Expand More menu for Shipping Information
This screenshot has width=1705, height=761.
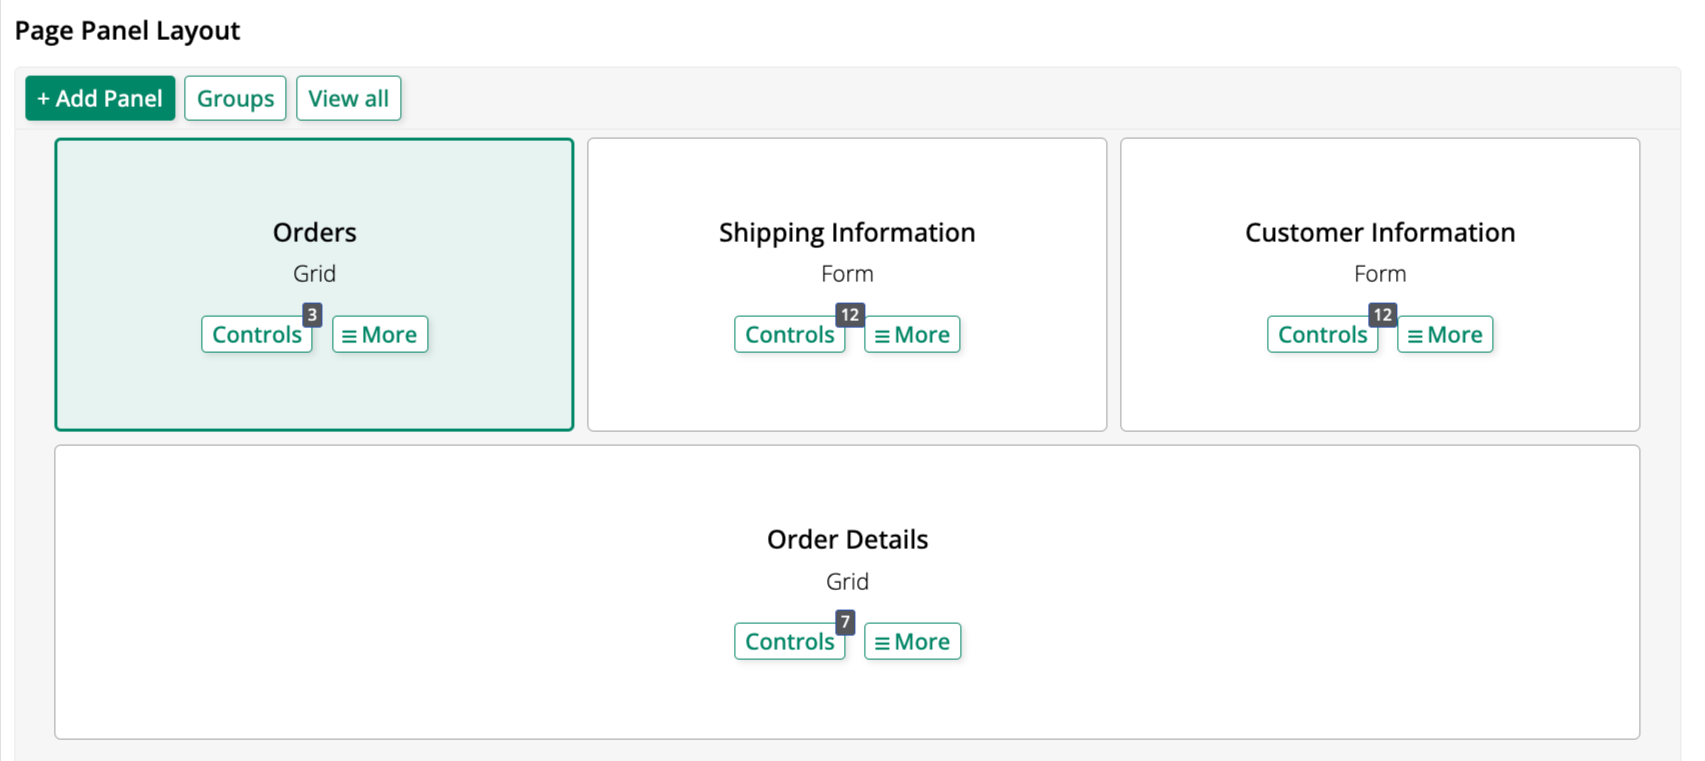[912, 335]
